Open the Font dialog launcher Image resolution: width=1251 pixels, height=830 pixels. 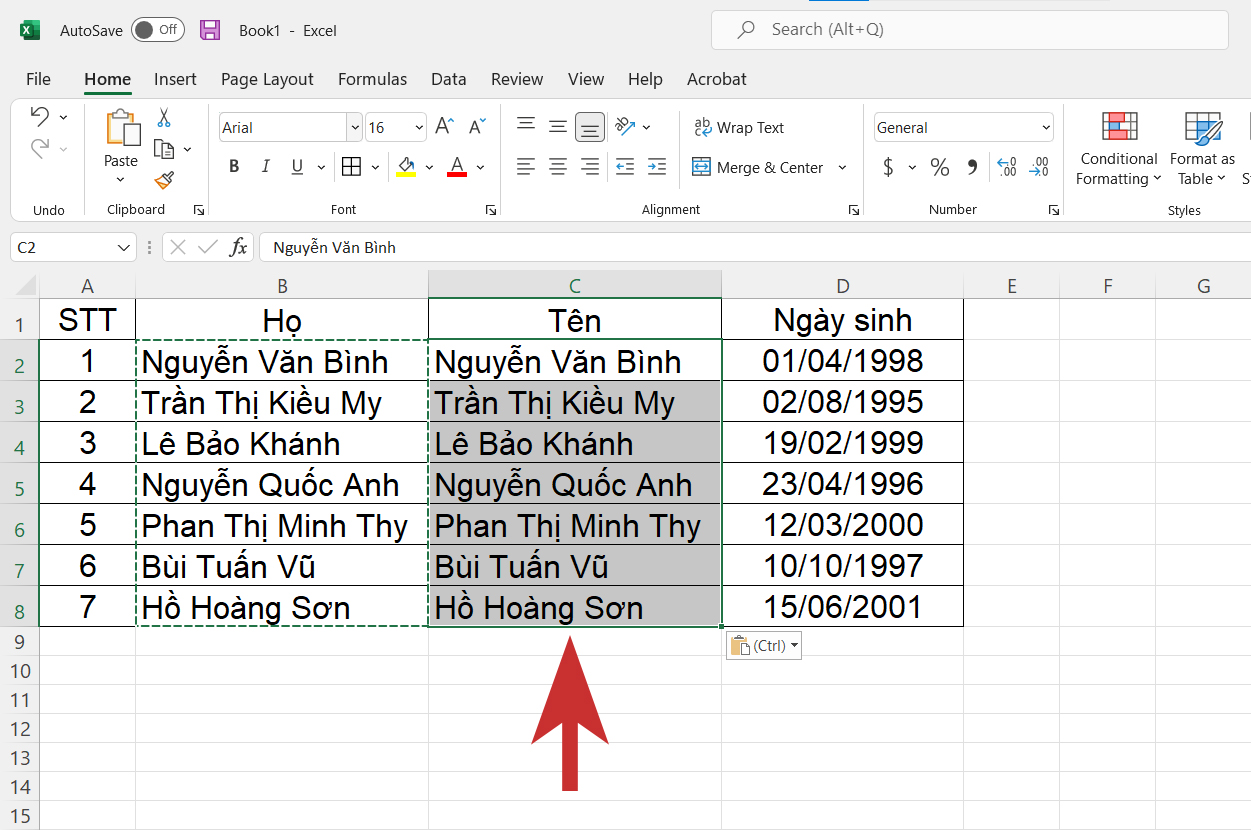pos(491,210)
